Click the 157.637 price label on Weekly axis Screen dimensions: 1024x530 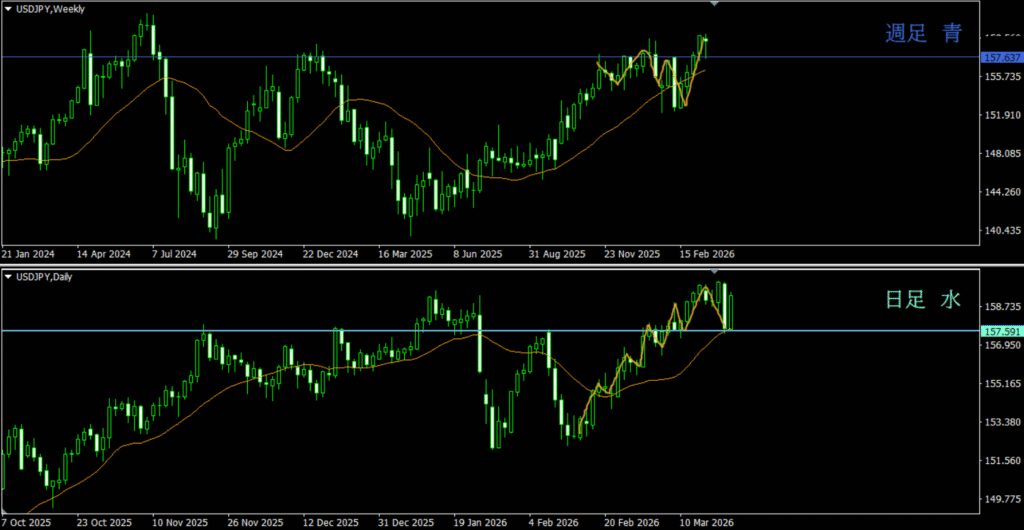[1001, 57]
